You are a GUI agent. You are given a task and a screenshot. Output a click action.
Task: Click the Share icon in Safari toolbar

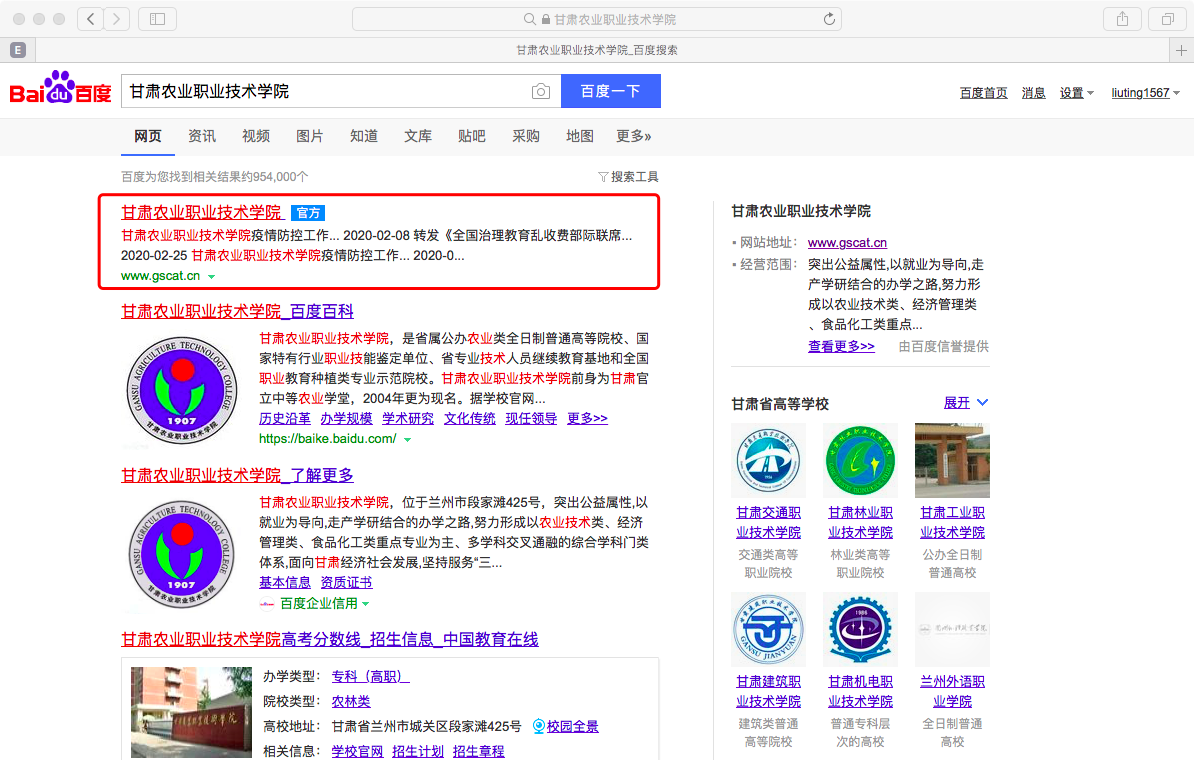point(1122,19)
